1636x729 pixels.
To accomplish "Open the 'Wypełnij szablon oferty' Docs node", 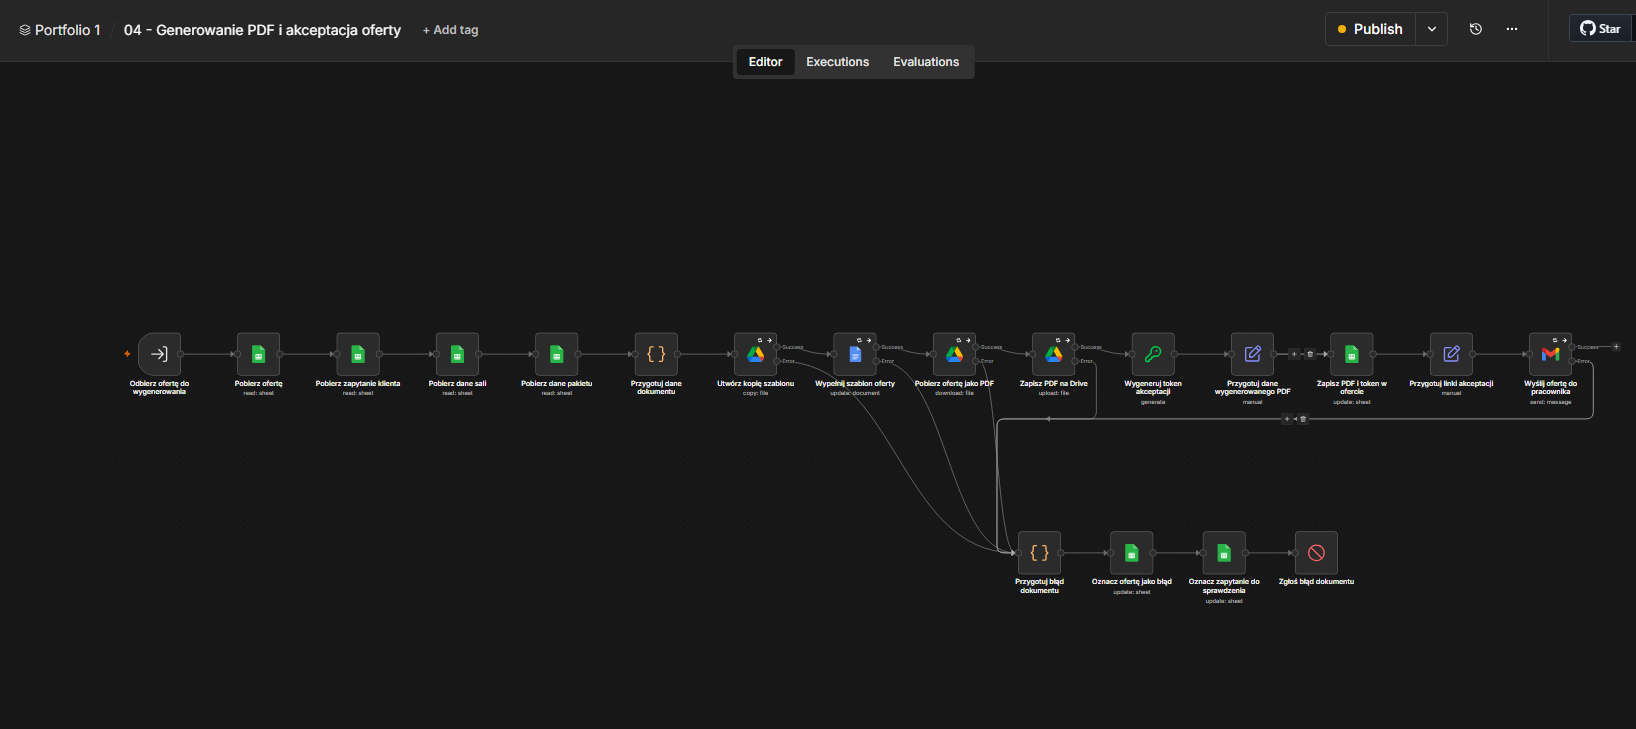I will [855, 354].
